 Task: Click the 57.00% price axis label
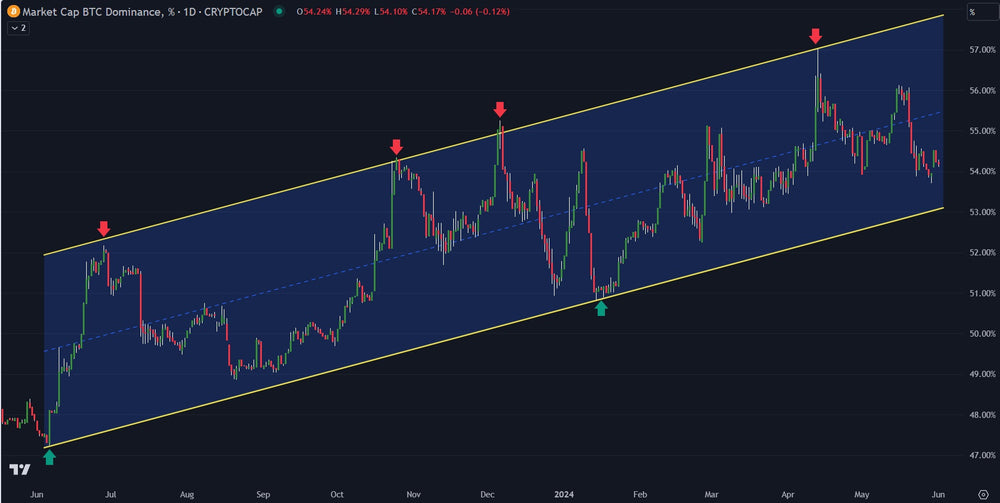coord(969,49)
